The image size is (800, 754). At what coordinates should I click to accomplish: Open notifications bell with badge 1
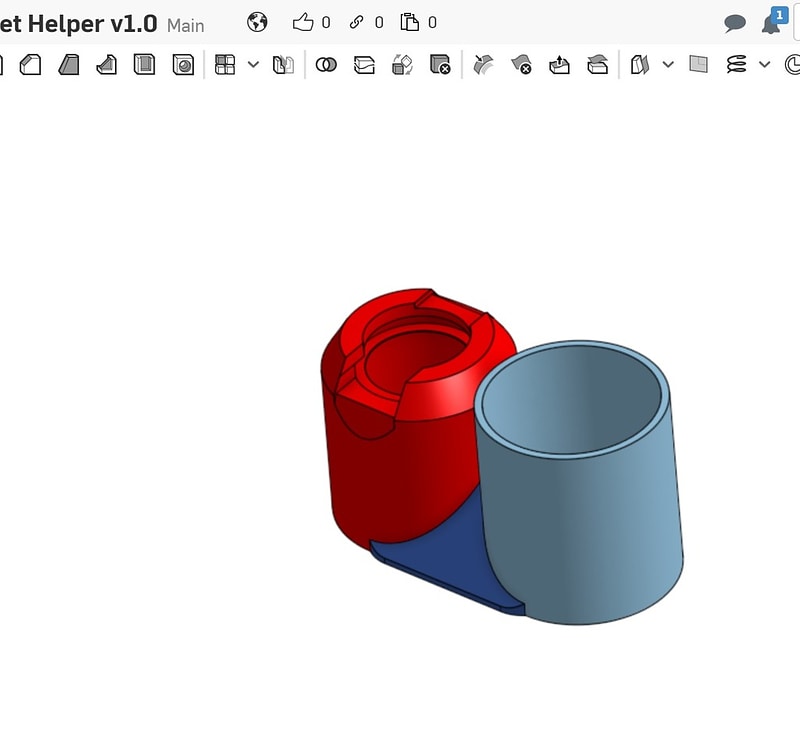click(773, 21)
